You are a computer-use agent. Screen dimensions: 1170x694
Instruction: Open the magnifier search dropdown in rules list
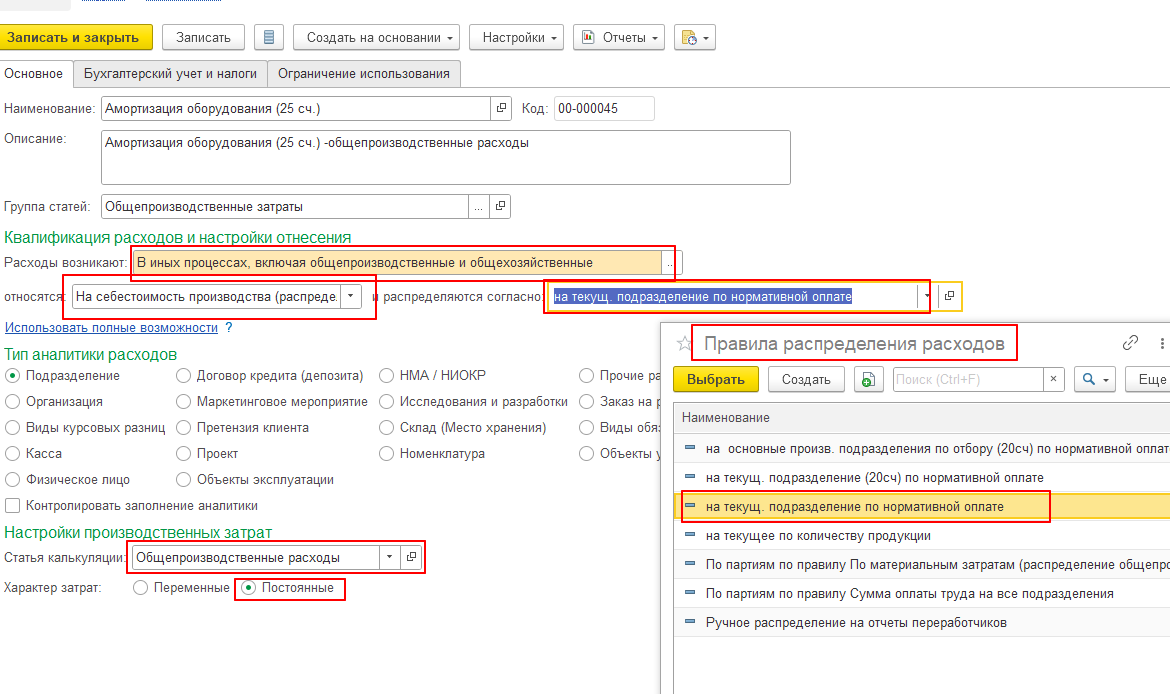[x=1095, y=380]
